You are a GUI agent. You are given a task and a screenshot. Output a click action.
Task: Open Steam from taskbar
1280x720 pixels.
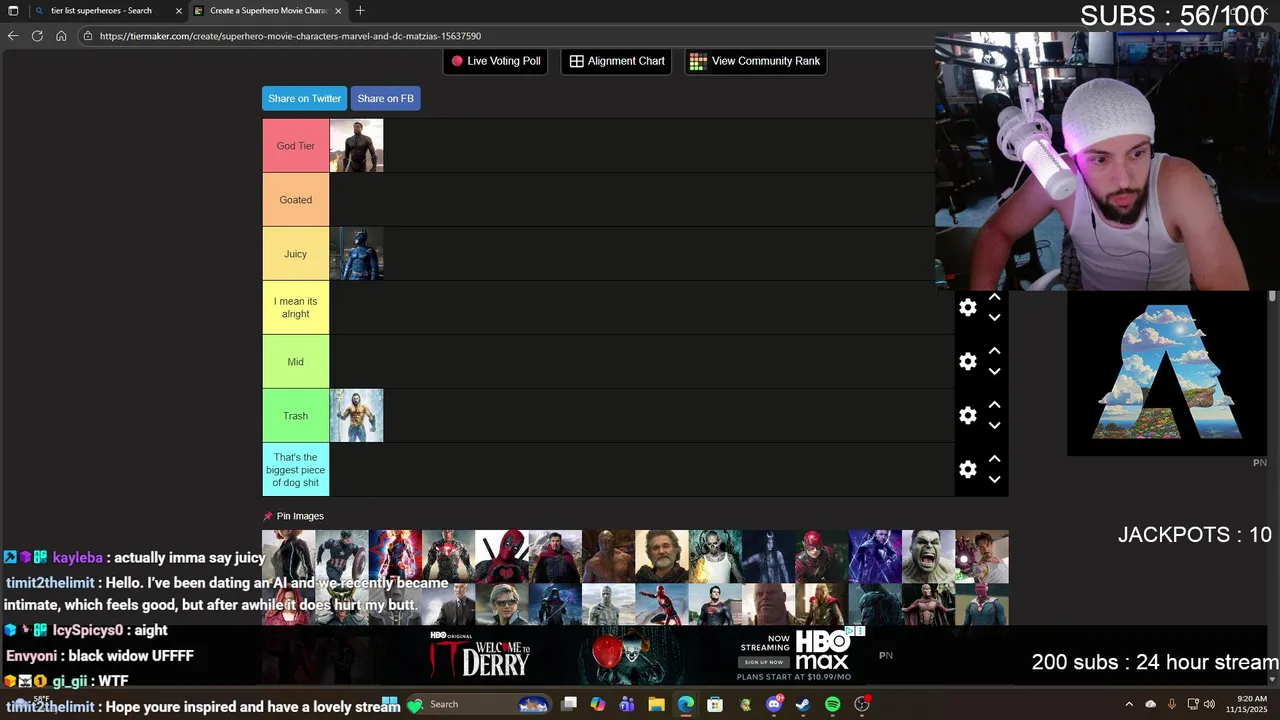click(803, 704)
